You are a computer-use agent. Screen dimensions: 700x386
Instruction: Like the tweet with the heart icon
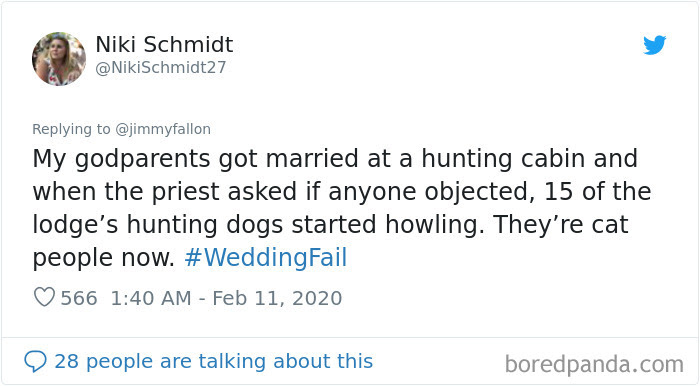point(44,297)
